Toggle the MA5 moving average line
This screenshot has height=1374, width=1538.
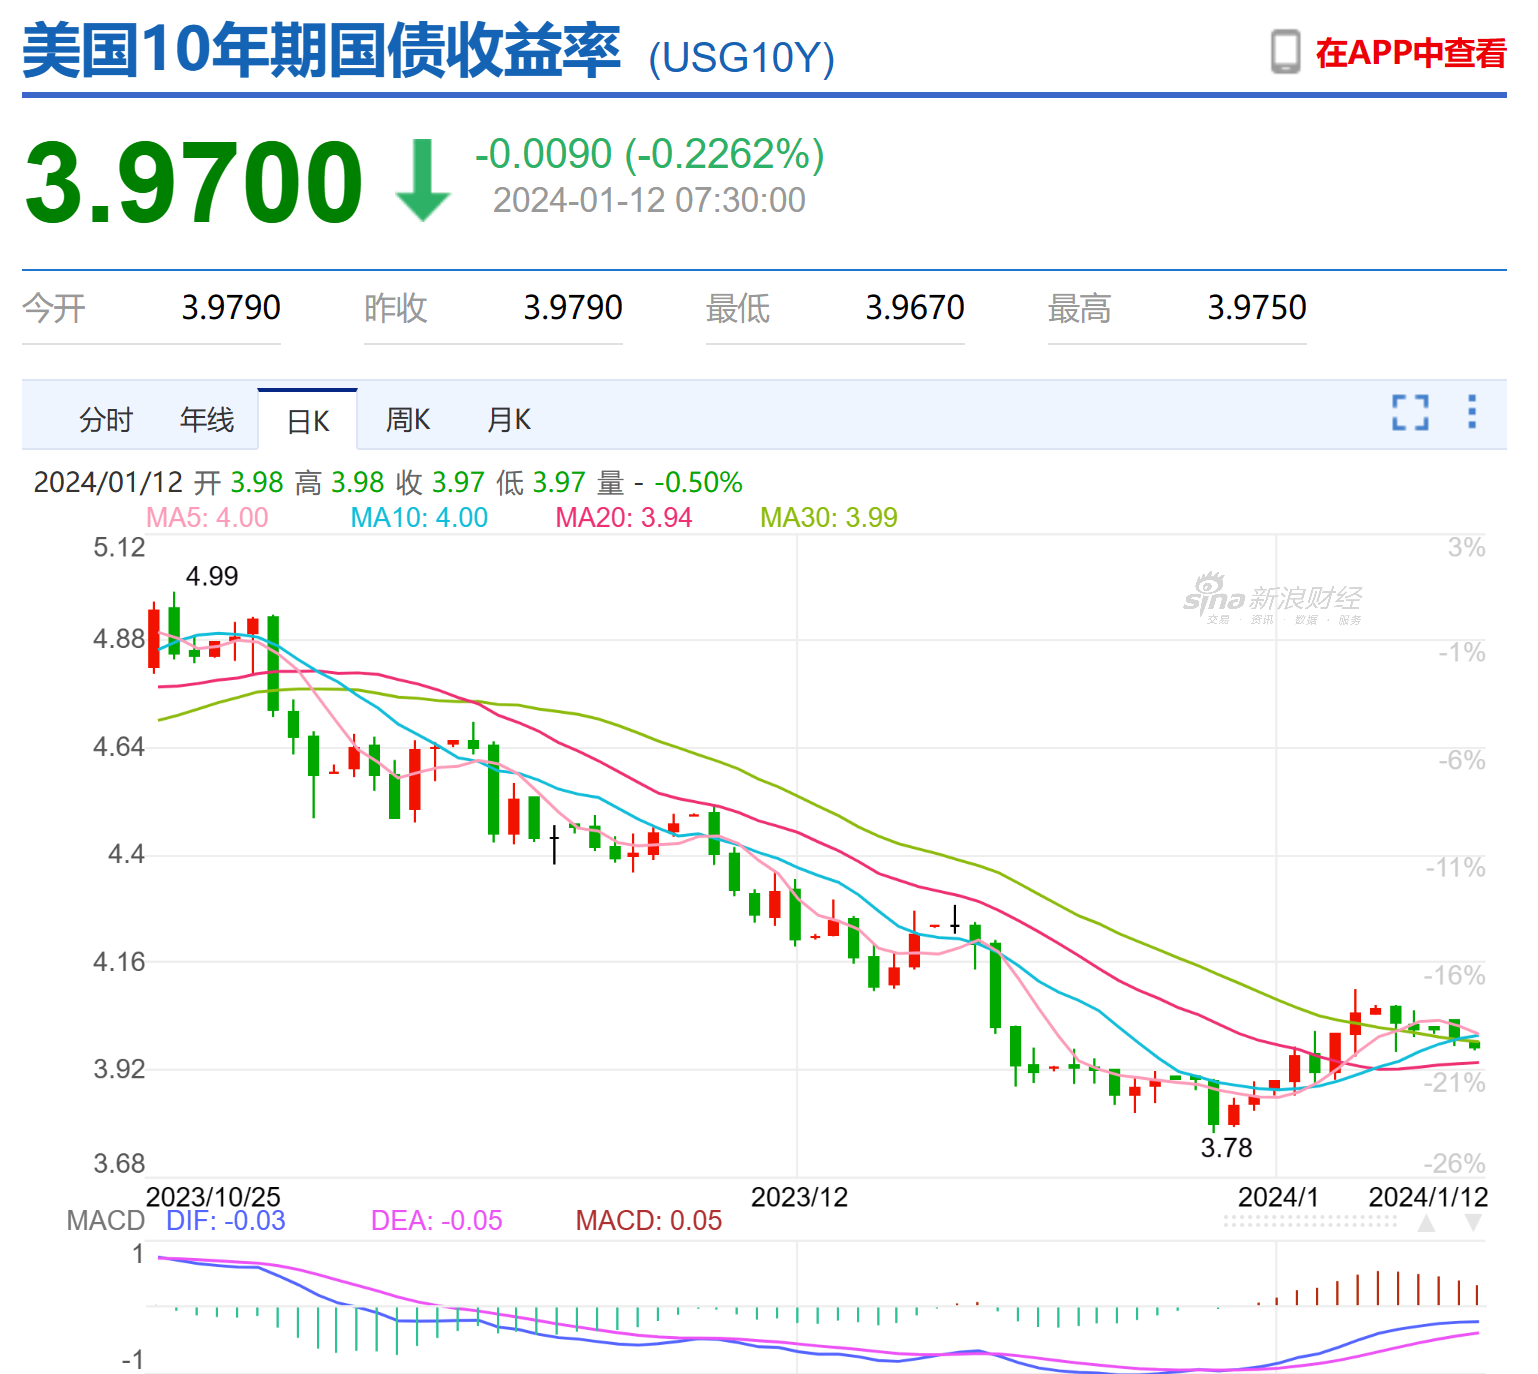[206, 518]
